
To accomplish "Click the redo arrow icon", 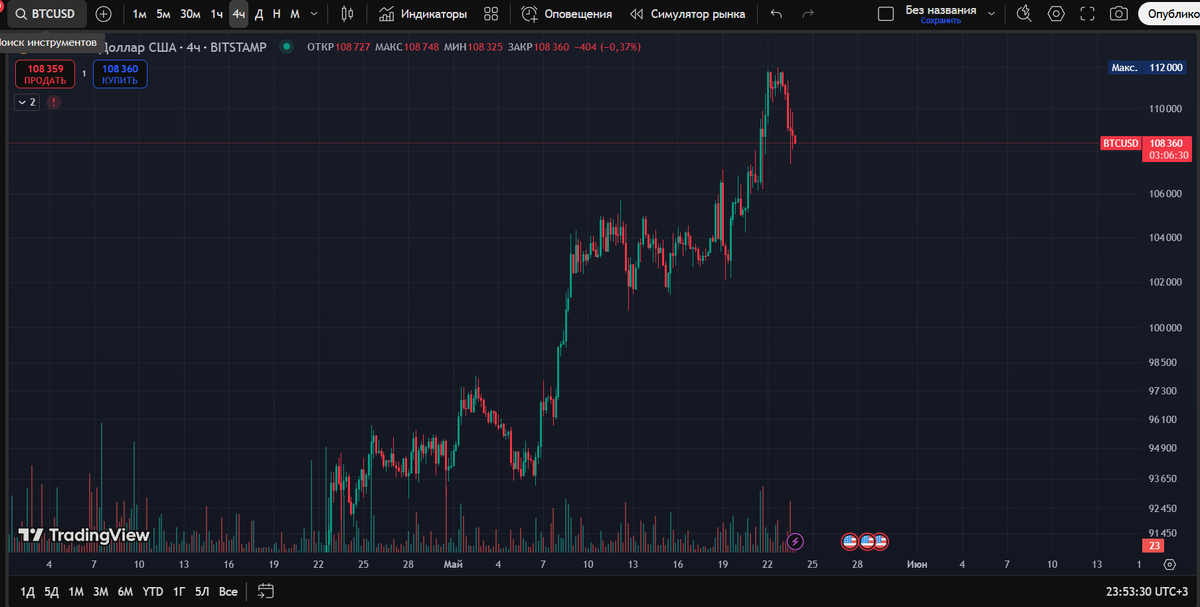I will pos(806,14).
